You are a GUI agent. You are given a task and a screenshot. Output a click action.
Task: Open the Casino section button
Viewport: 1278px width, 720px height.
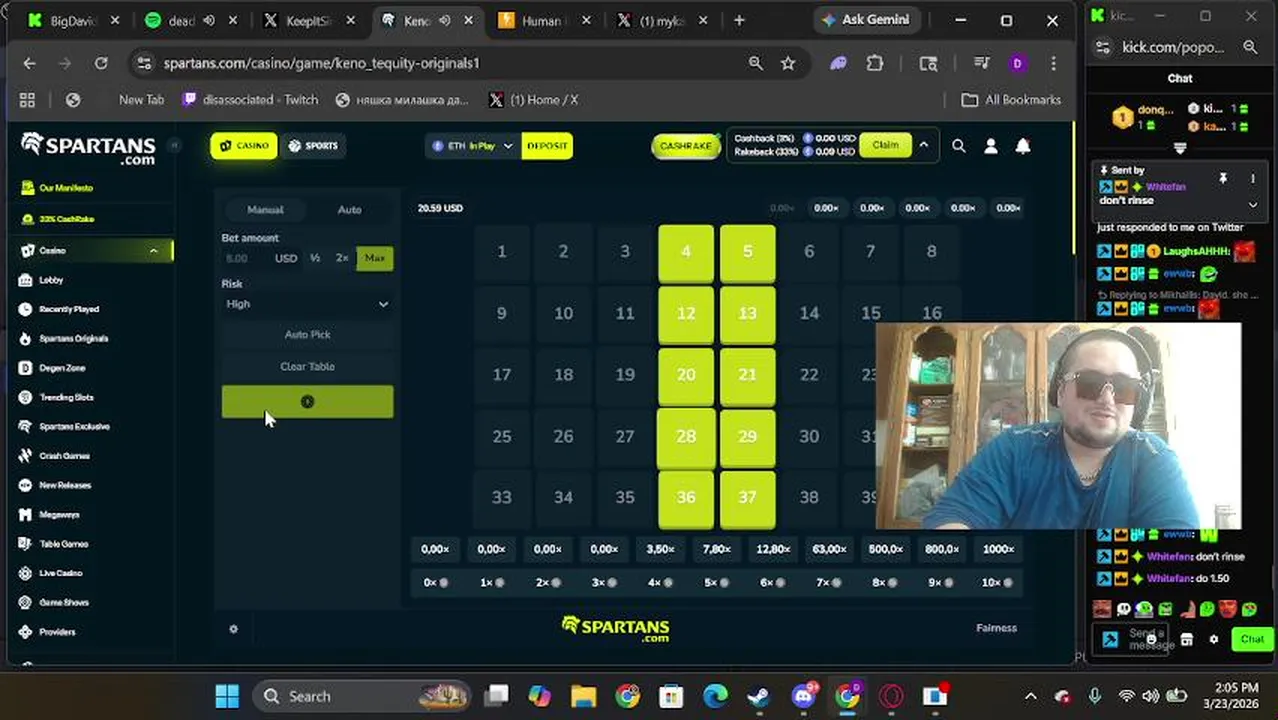tap(244, 146)
